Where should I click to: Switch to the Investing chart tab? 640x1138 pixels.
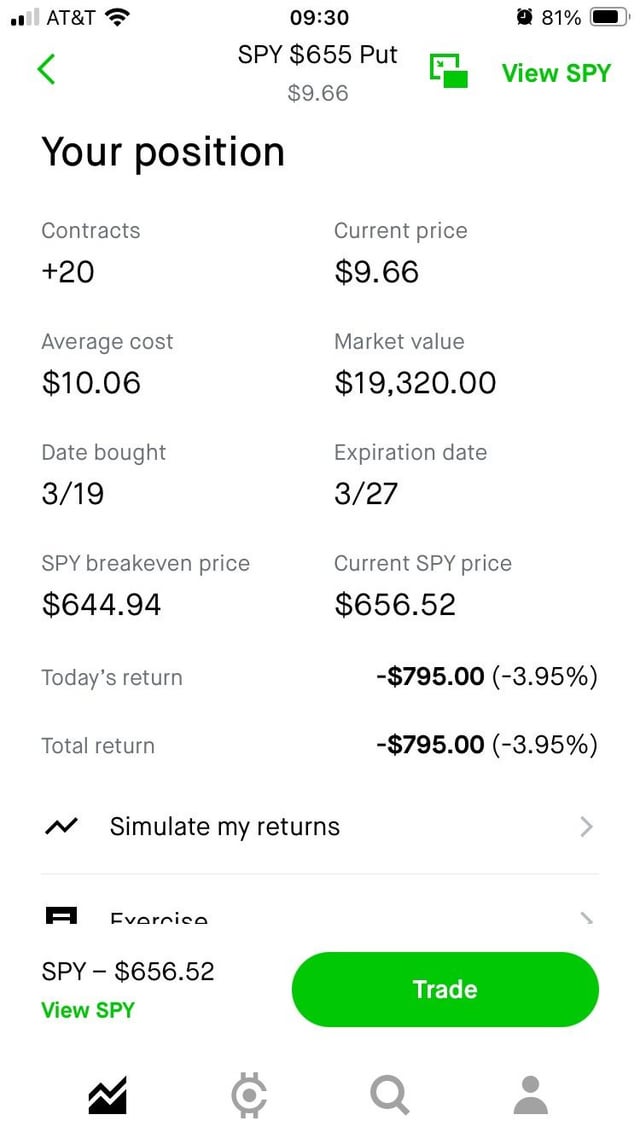pyautogui.click(x=107, y=1096)
